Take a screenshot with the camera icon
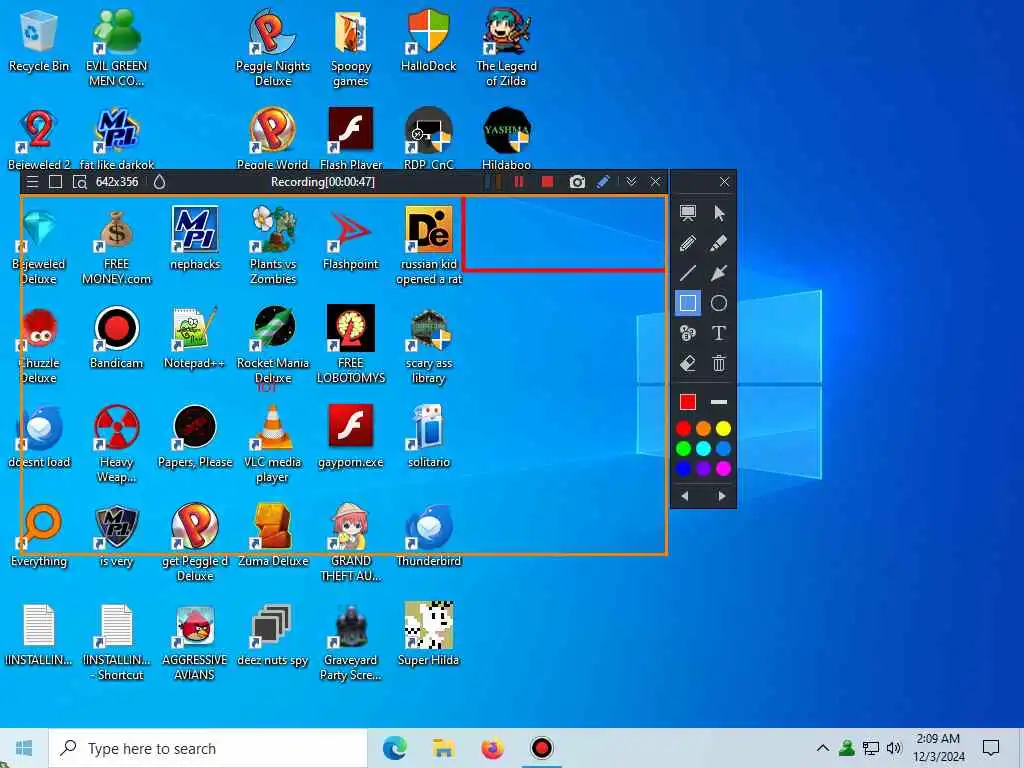 coord(577,182)
